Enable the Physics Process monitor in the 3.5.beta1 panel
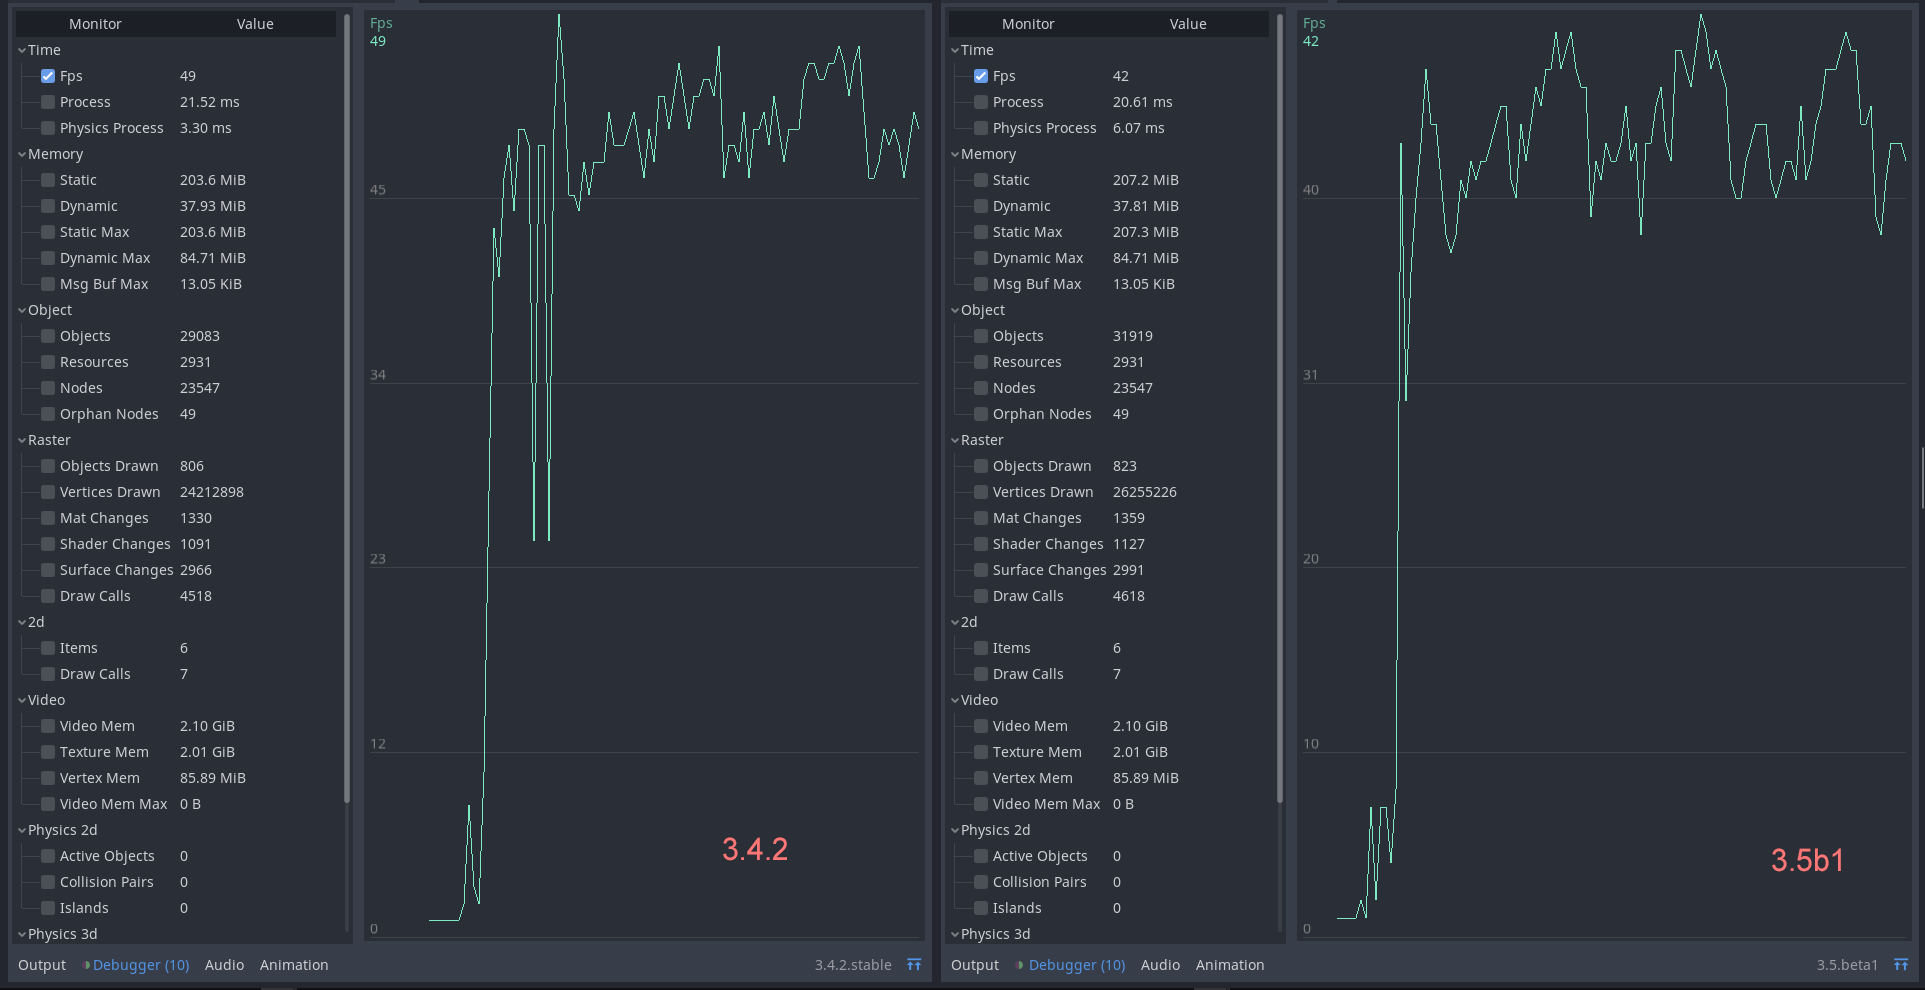1925x990 pixels. click(980, 128)
